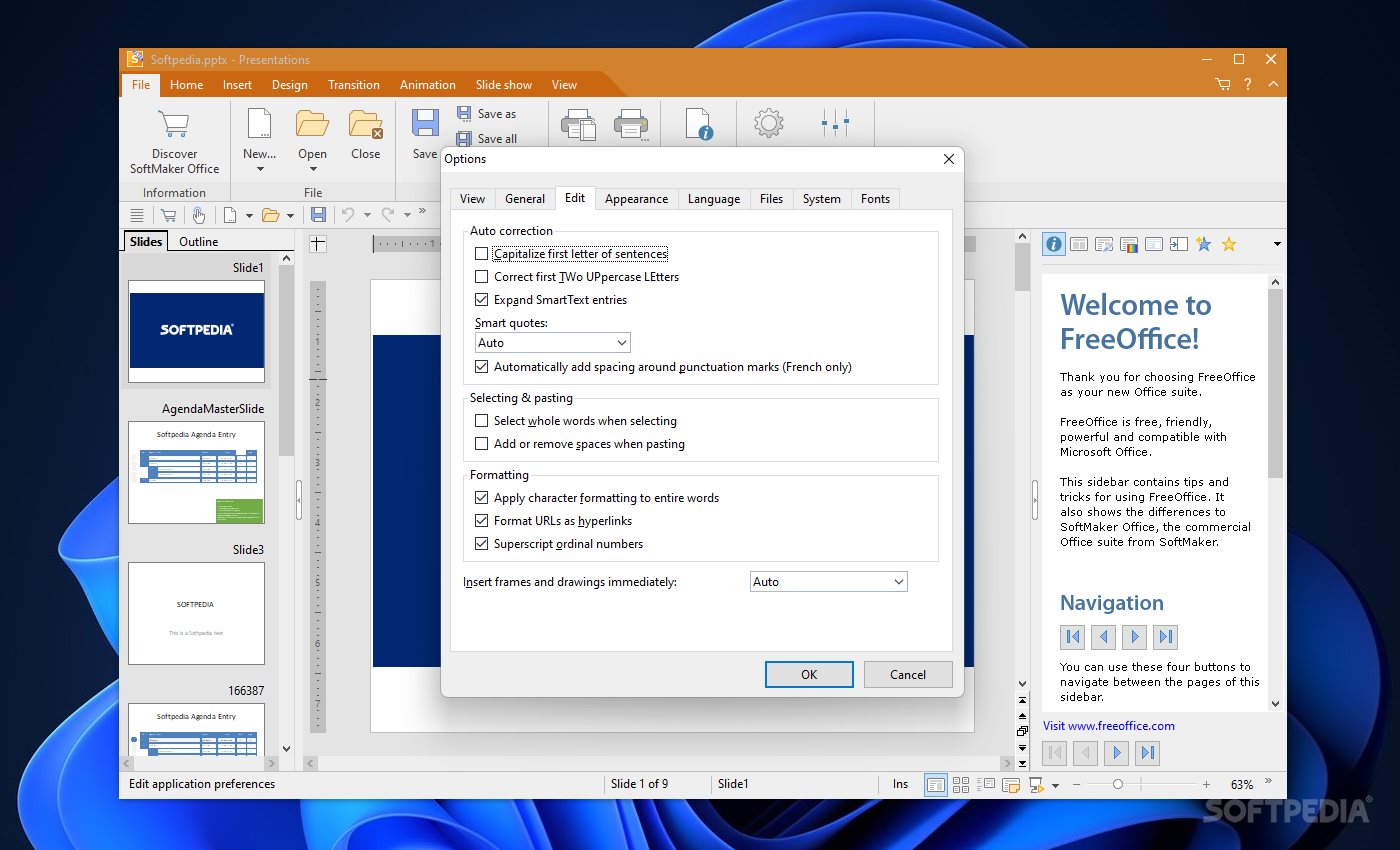Expand the Open dropdown arrow in ribbon
Image resolution: width=1400 pixels, height=850 pixels.
coord(312,169)
